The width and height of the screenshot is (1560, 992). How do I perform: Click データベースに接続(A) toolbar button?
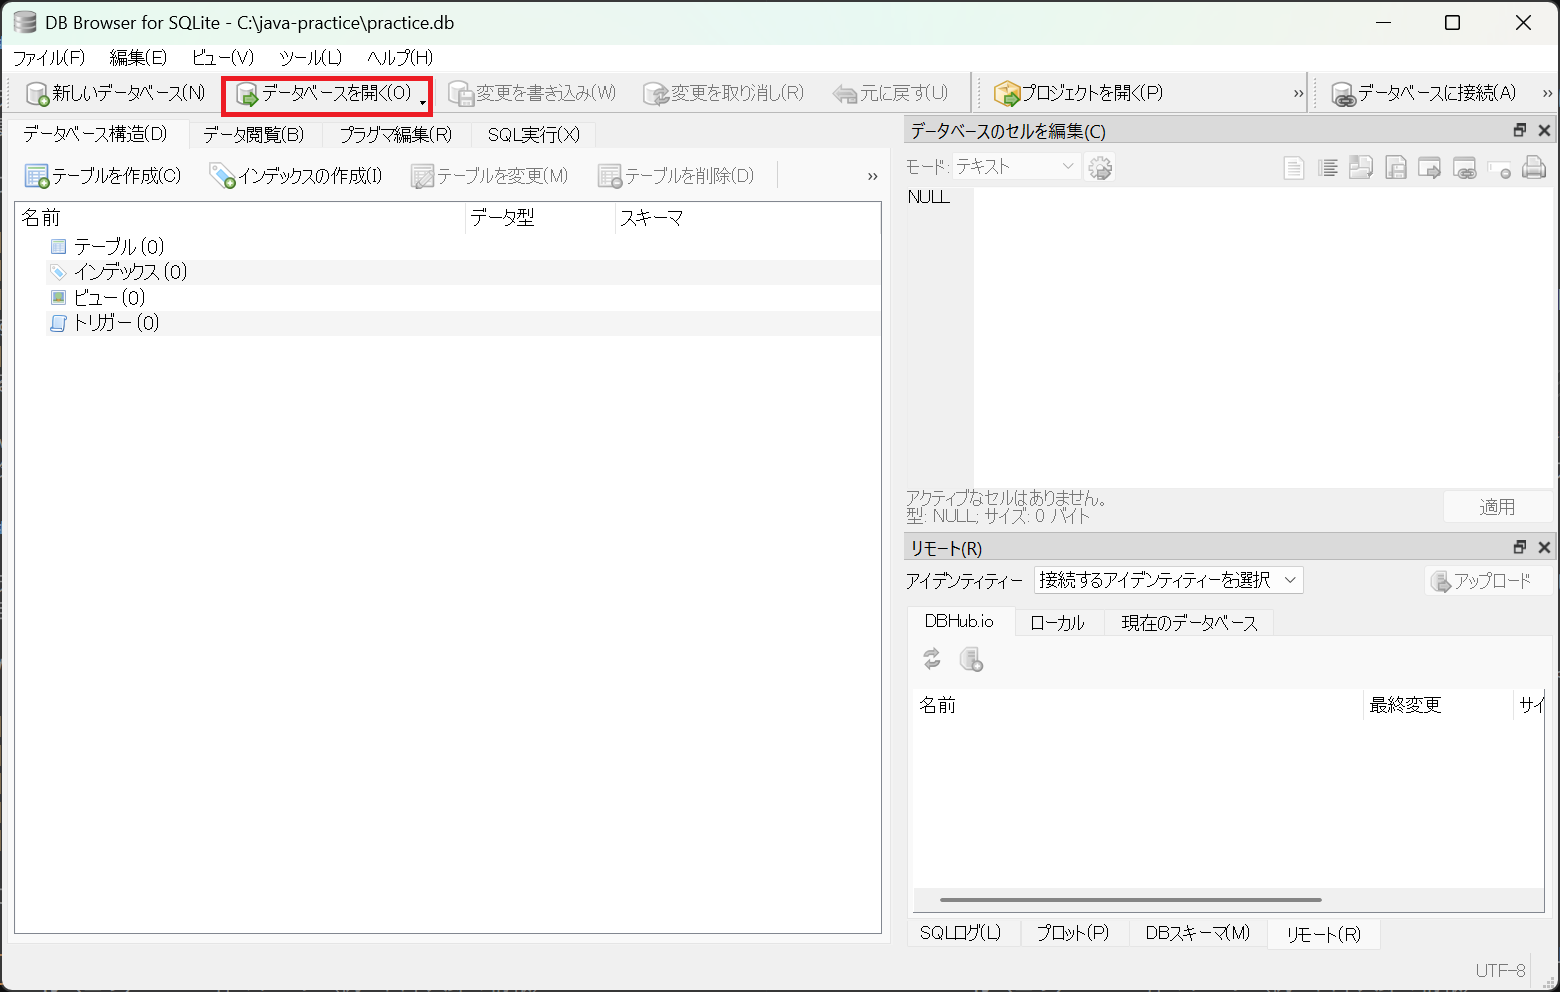[1423, 93]
